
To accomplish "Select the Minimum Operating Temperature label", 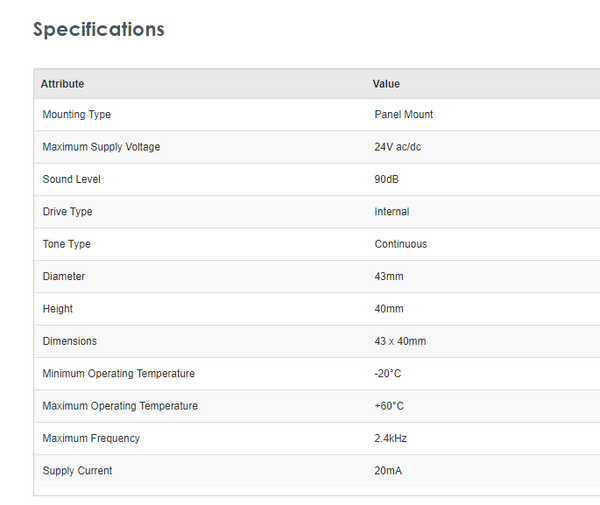I will coord(118,374).
